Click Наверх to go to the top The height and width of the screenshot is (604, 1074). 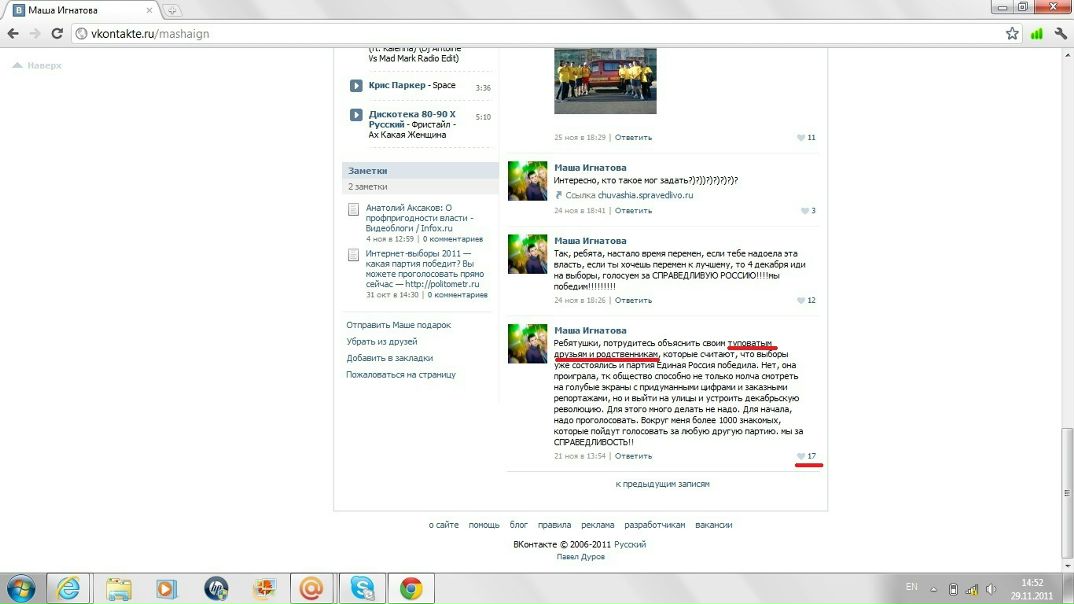[37, 66]
